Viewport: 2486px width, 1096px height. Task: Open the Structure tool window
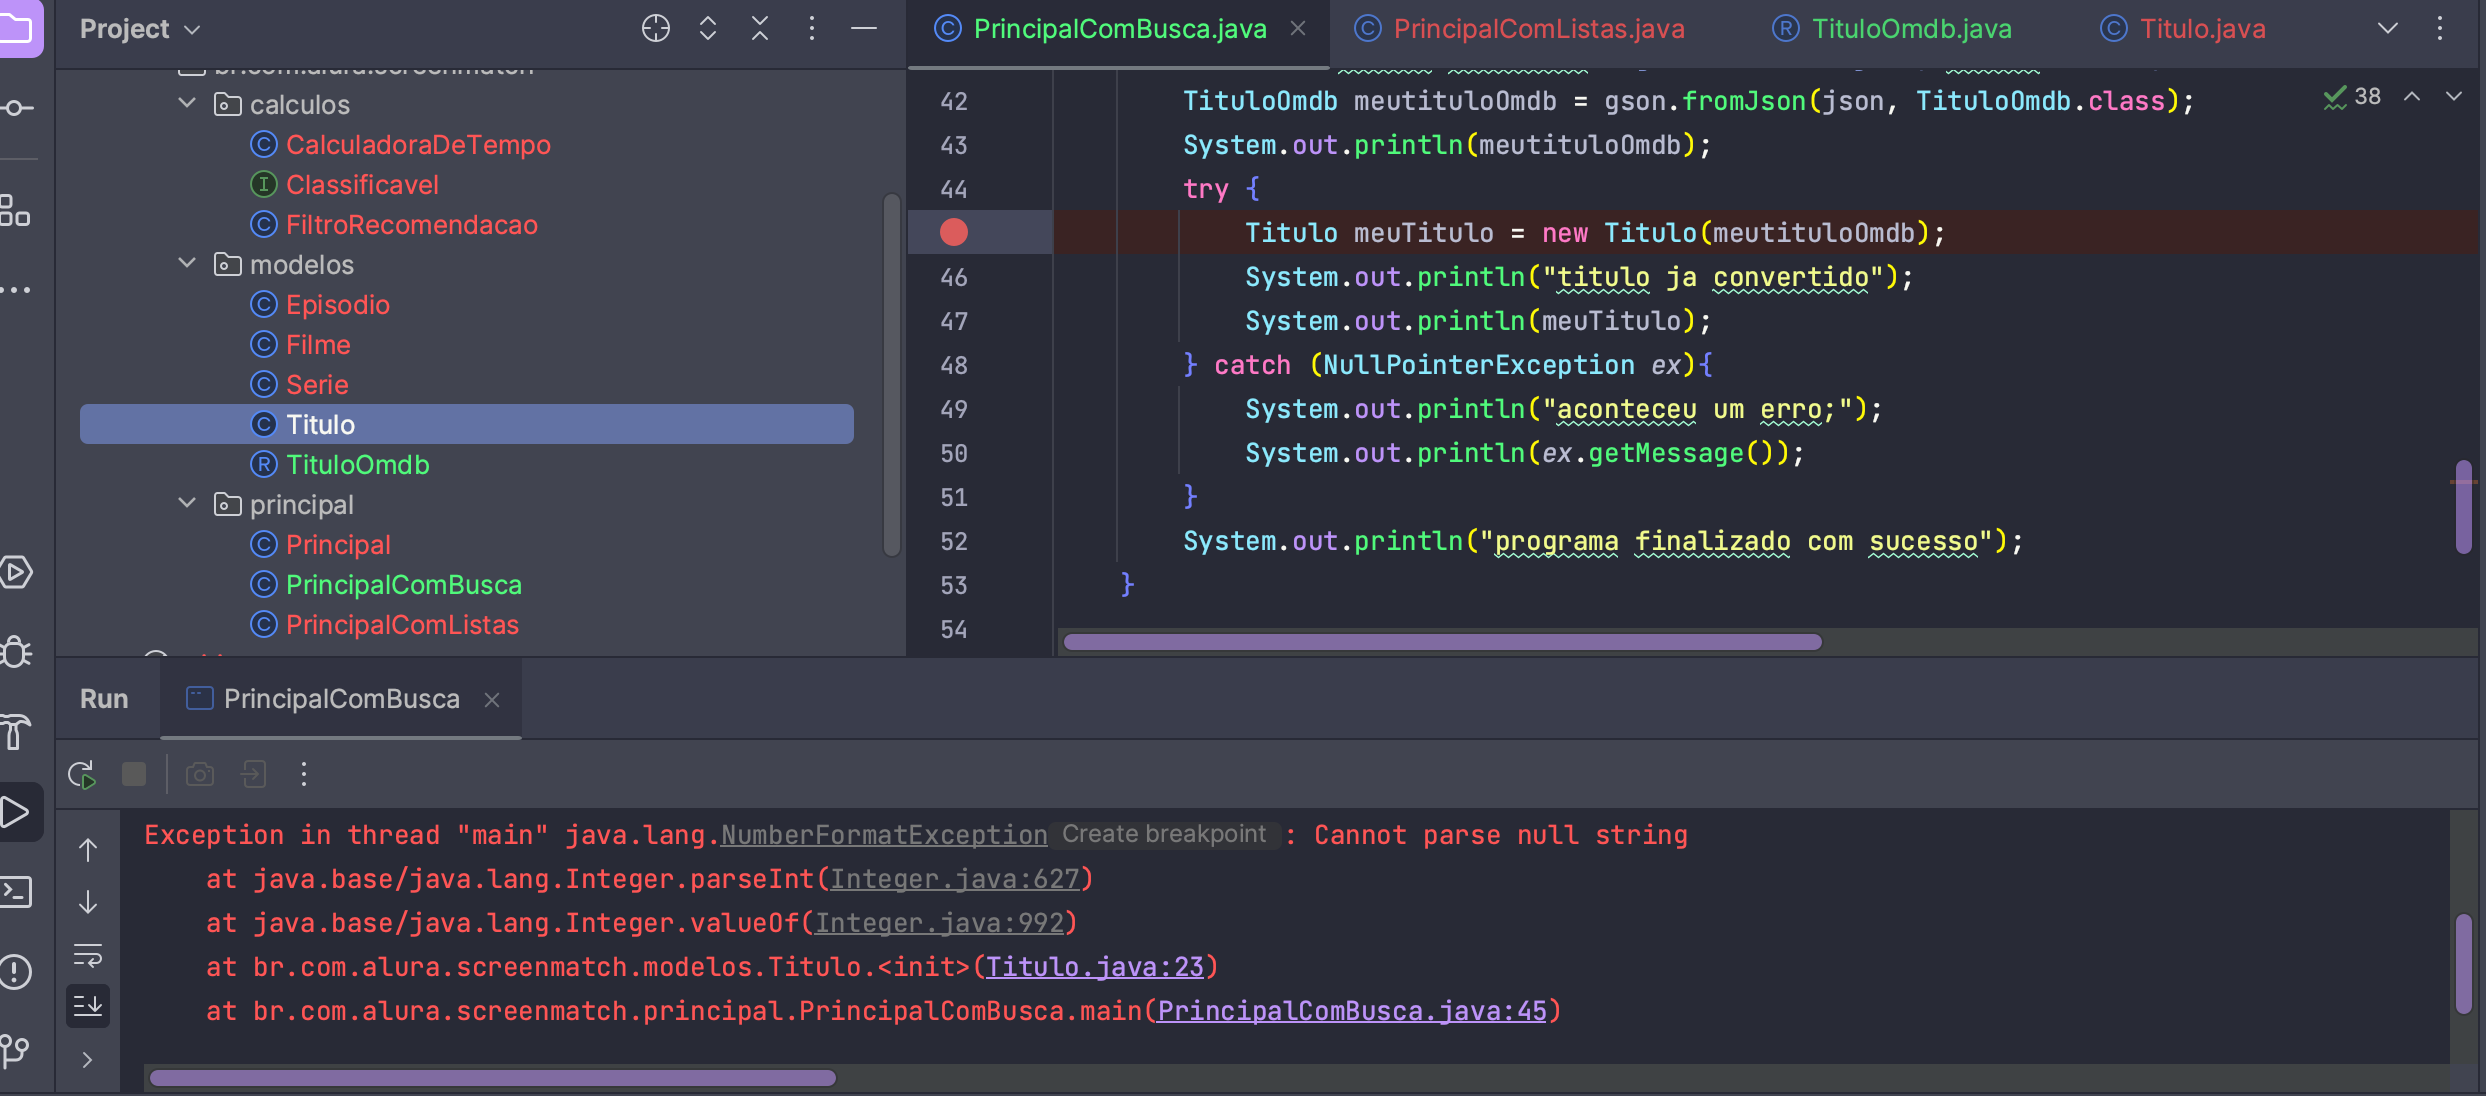15,210
